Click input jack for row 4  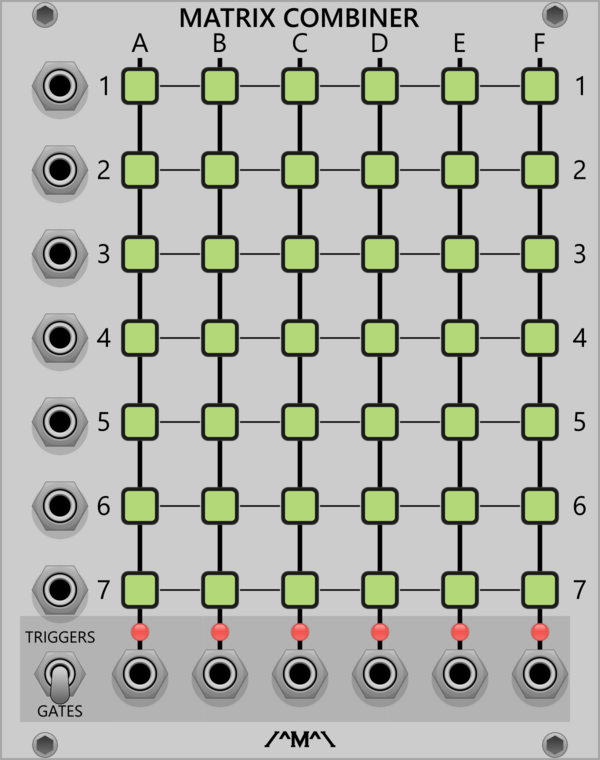(60, 338)
